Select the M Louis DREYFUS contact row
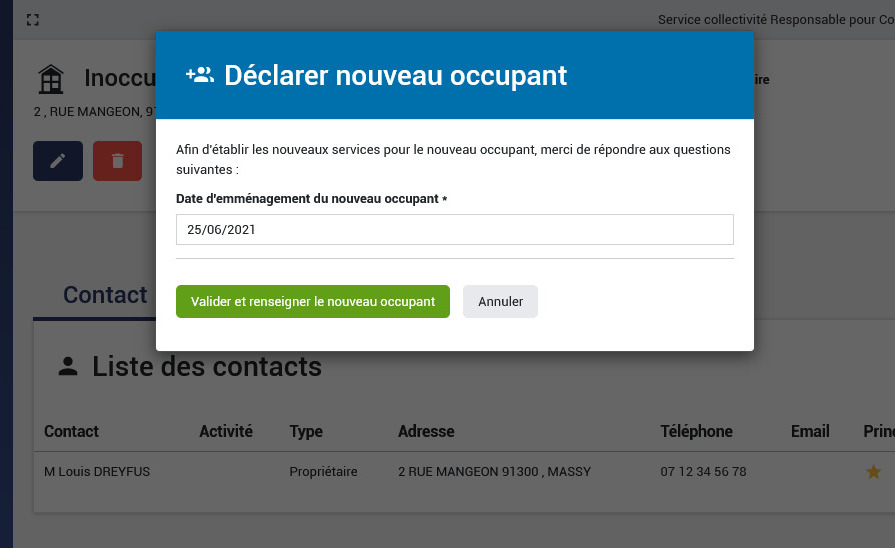 tap(97, 472)
